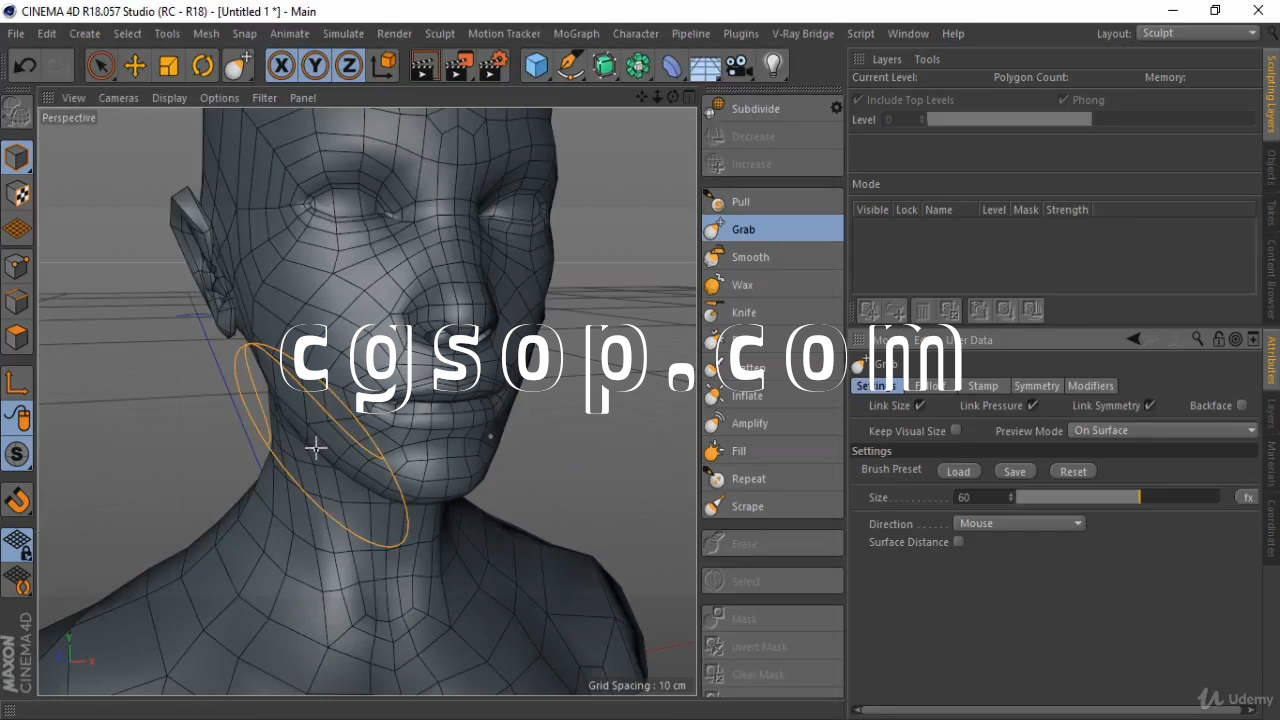Choose the Smooth sculpt brush

(750, 257)
